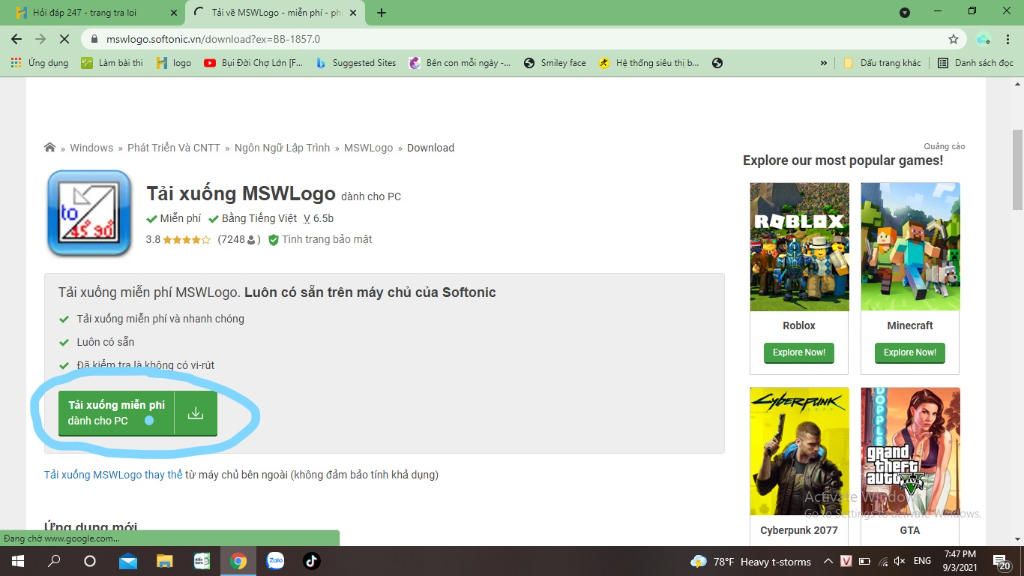
Task: Click Explore Now under Minecraft
Action: click(x=910, y=353)
